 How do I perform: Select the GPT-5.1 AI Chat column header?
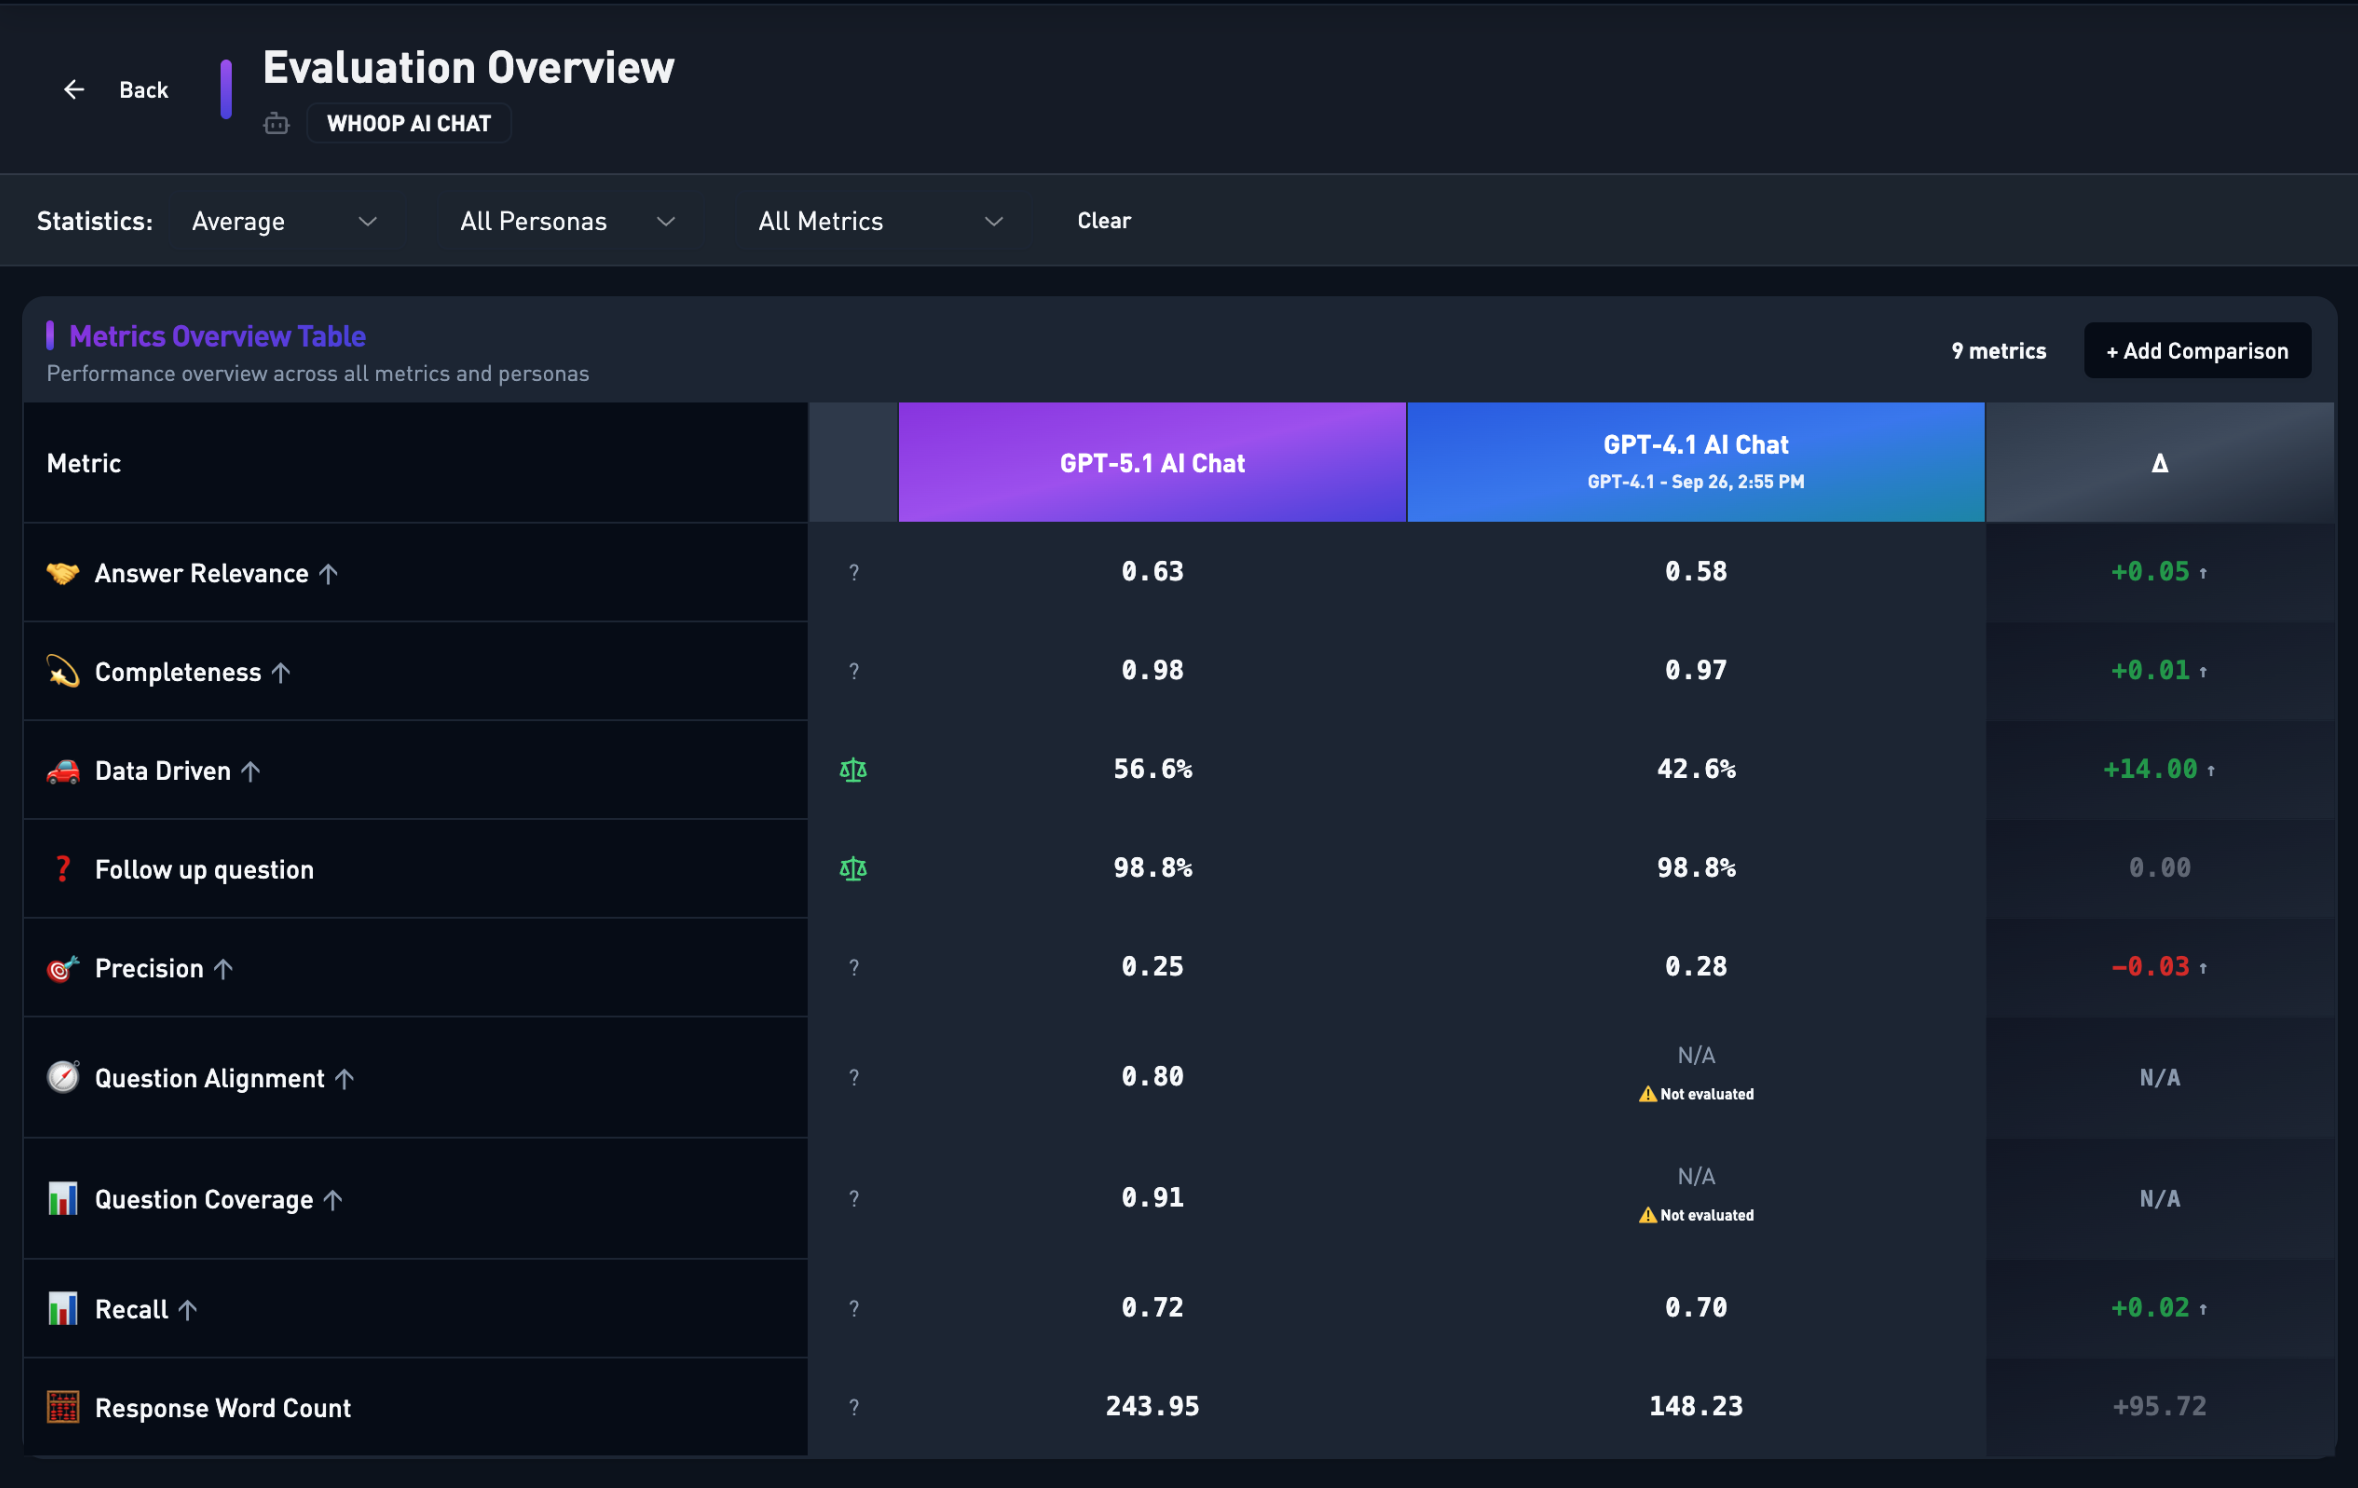point(1152,463)
